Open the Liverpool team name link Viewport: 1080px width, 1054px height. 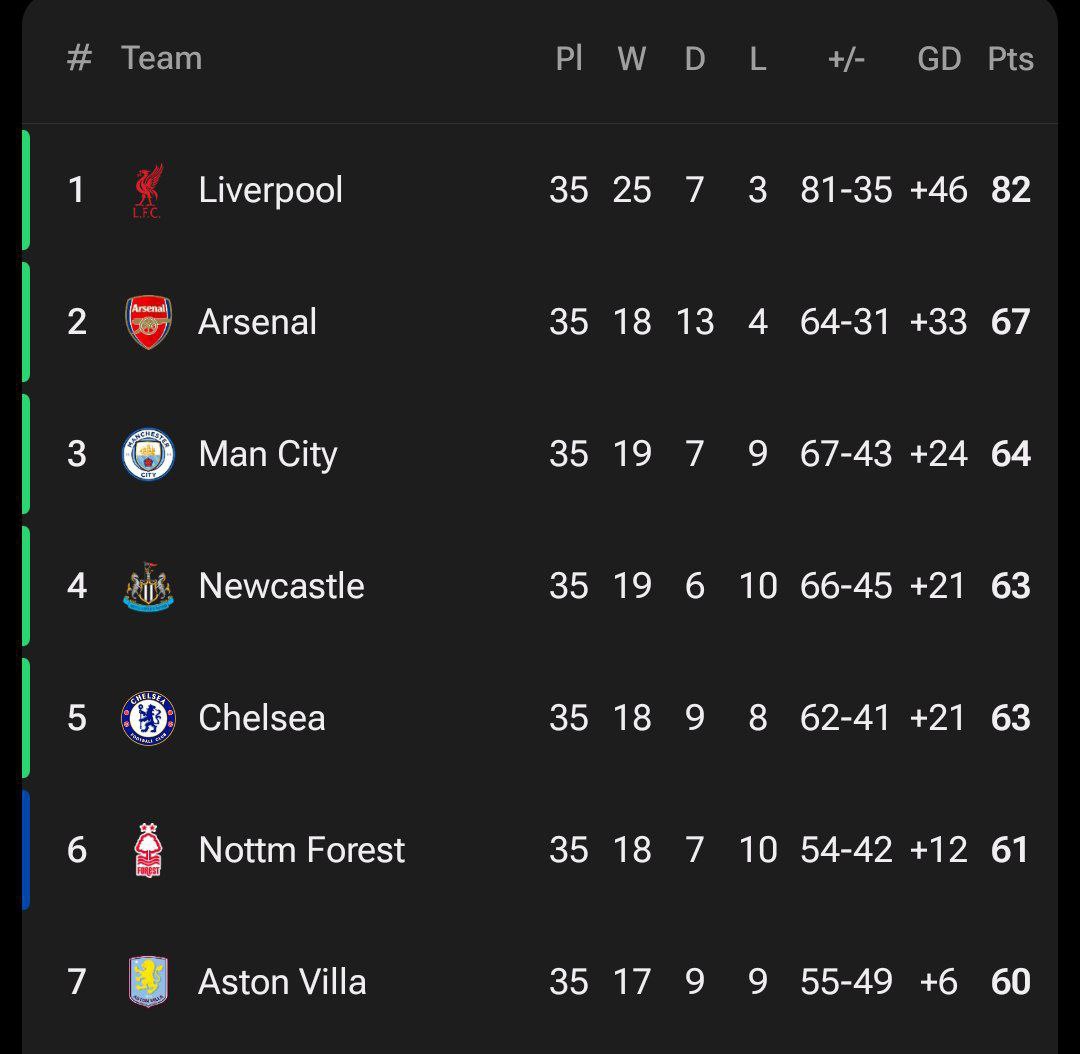(x=270, y=190)
